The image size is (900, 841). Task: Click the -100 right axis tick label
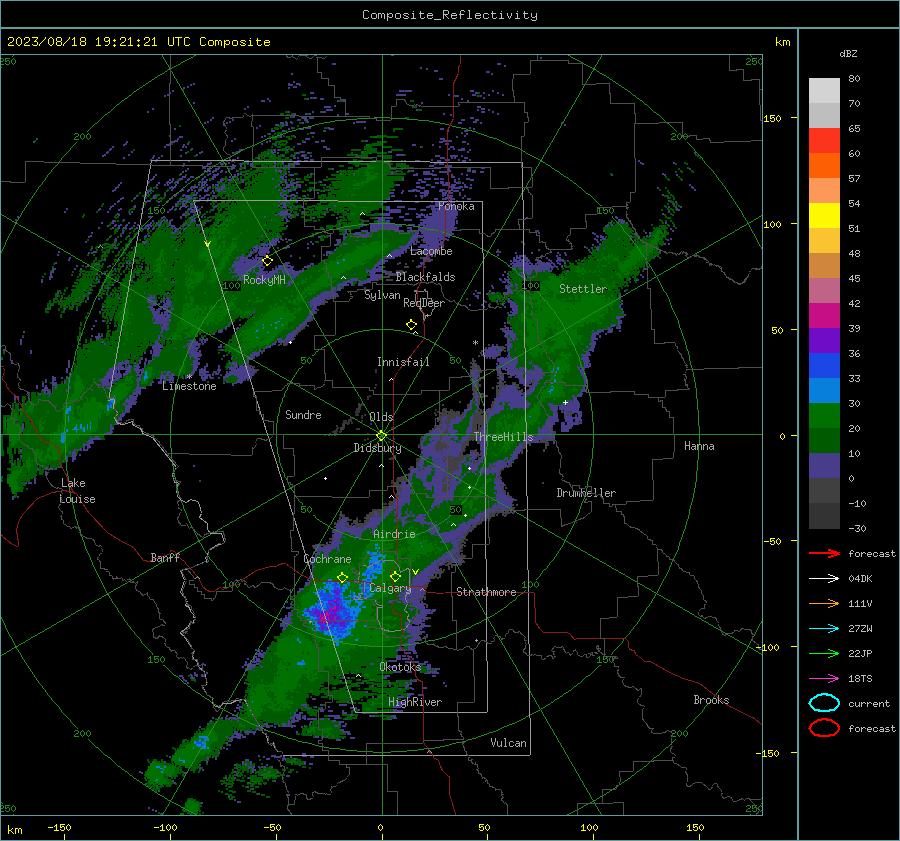point(767,647)
